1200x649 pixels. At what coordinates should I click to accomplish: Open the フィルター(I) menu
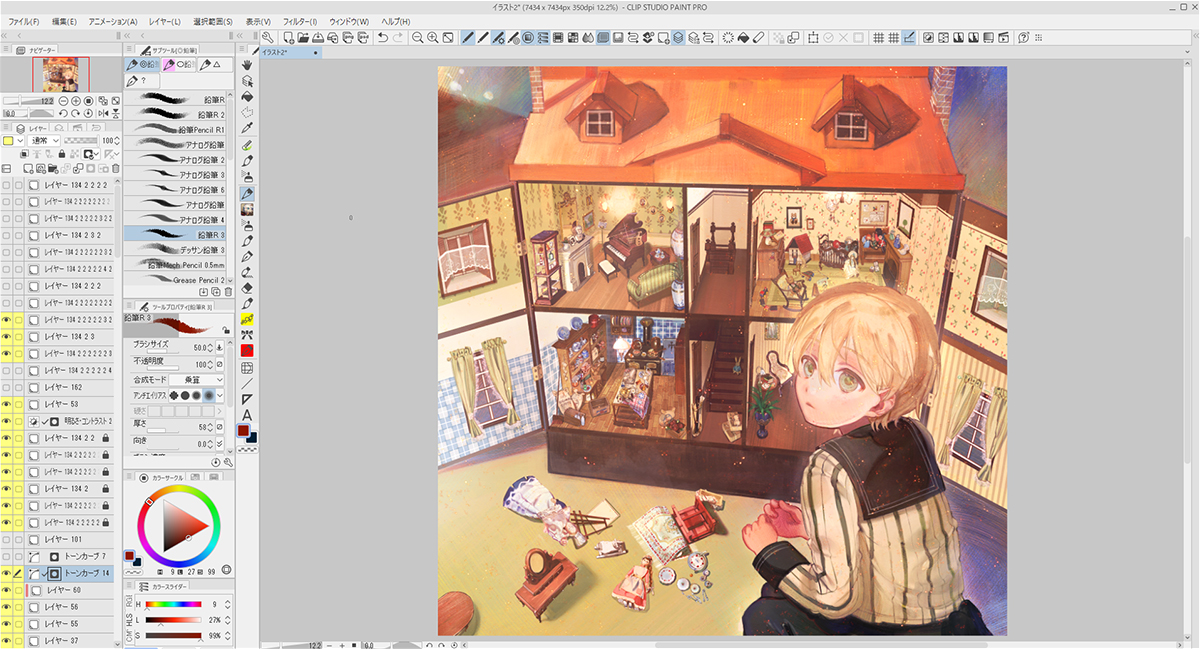point(299,21)
